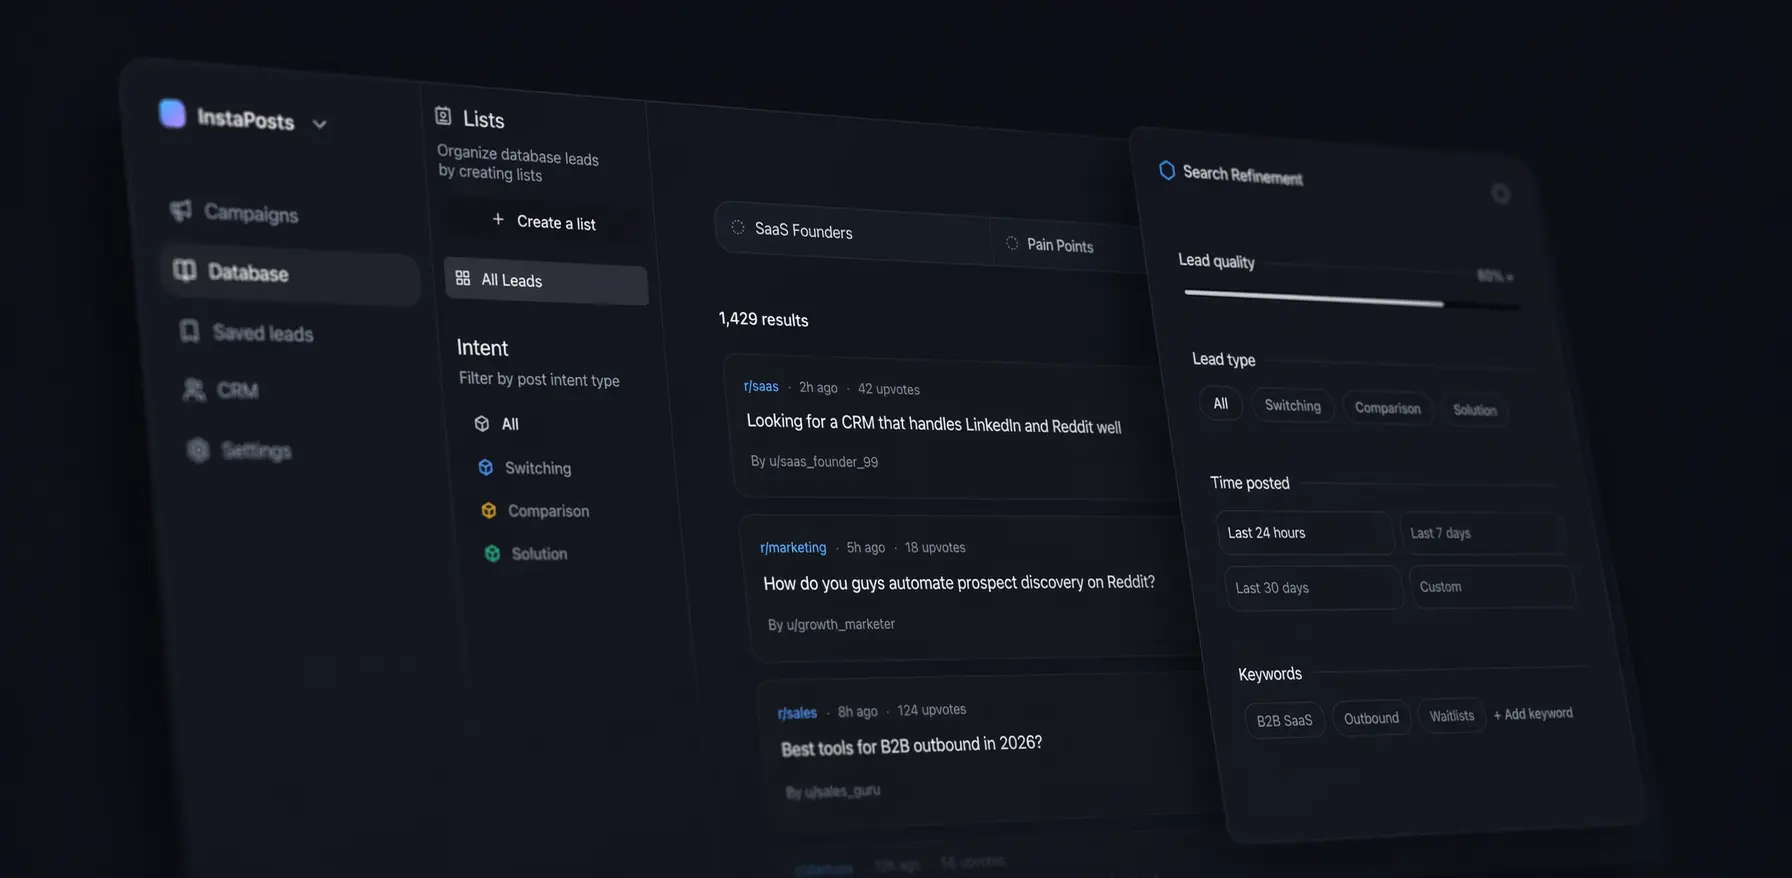
Task: Select Switching lead type chip
Action: 1293,406
